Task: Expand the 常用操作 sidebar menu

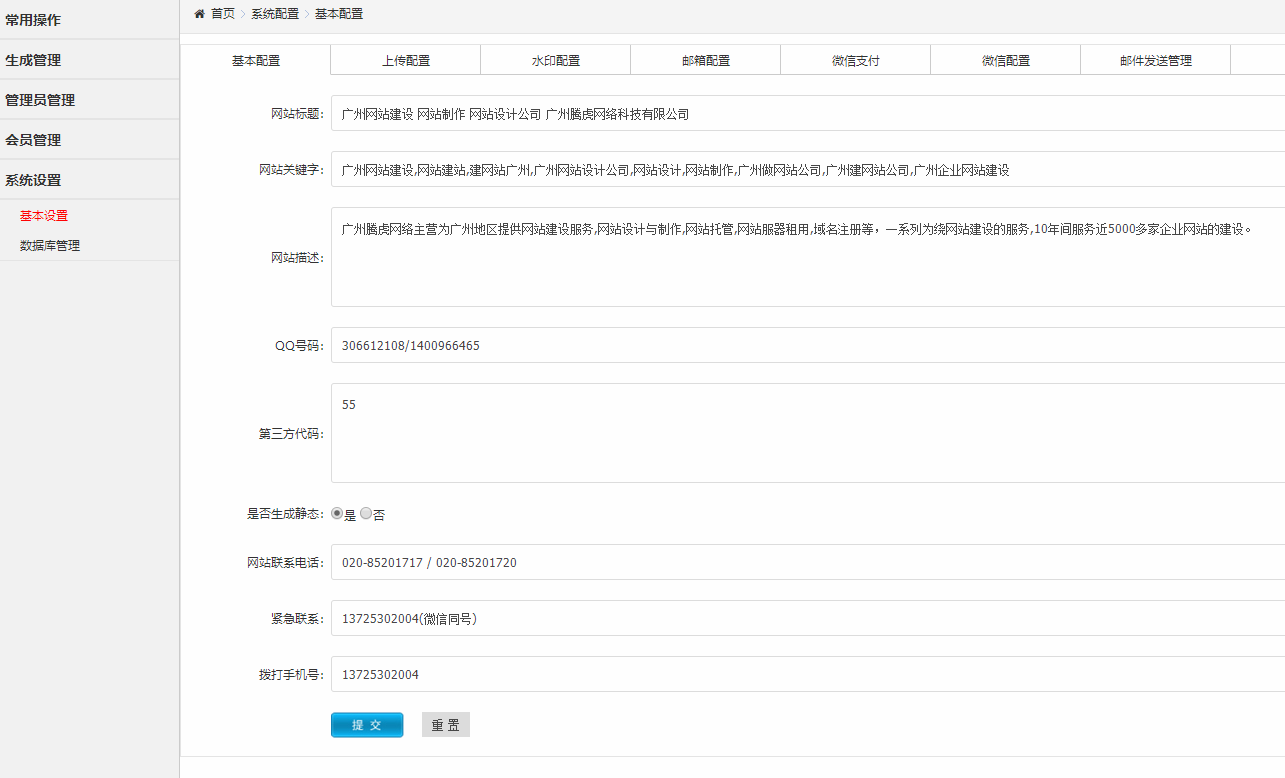Action: 35,19
